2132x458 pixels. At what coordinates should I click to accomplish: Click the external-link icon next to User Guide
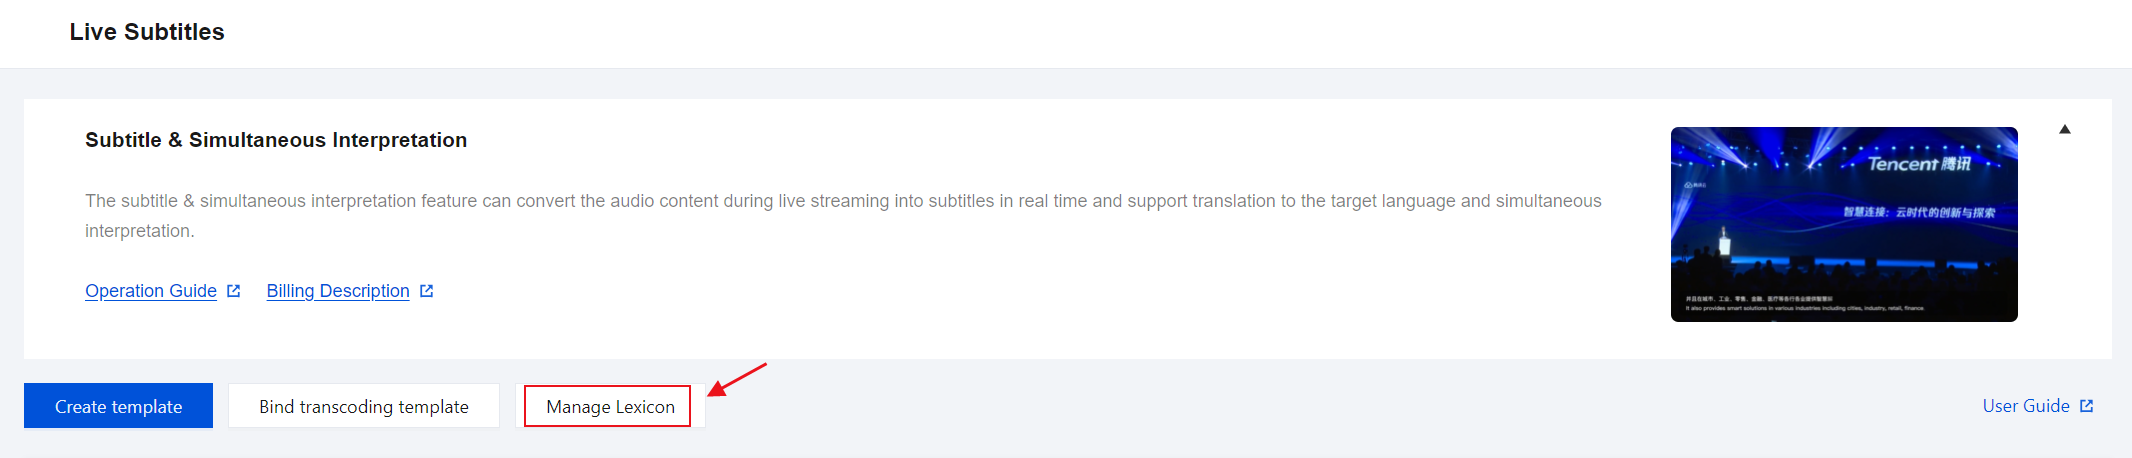pyautogui.click(x=2087, y=406)
